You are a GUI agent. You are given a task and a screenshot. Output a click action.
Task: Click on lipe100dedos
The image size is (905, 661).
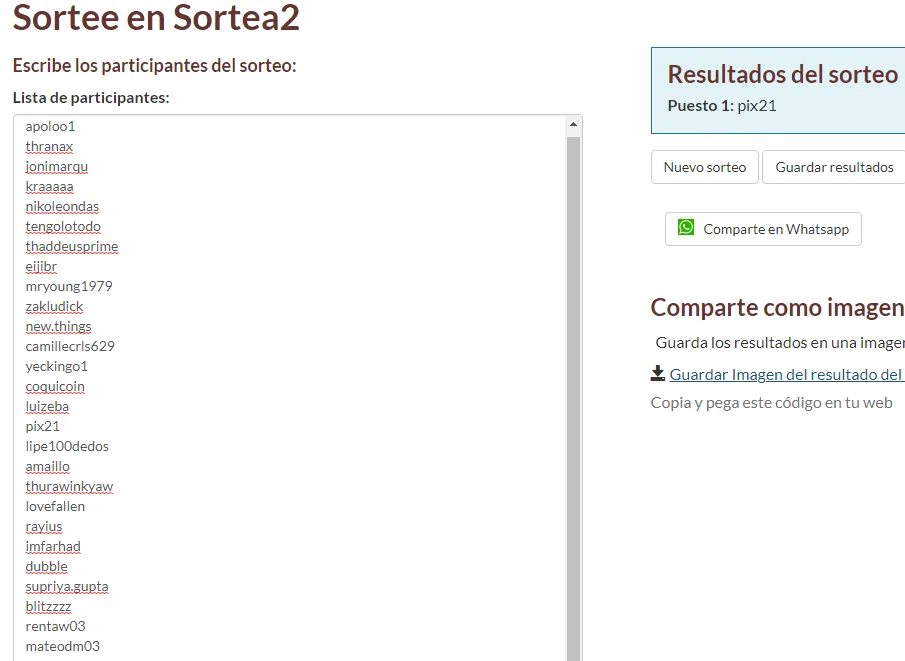coord(67,446)
